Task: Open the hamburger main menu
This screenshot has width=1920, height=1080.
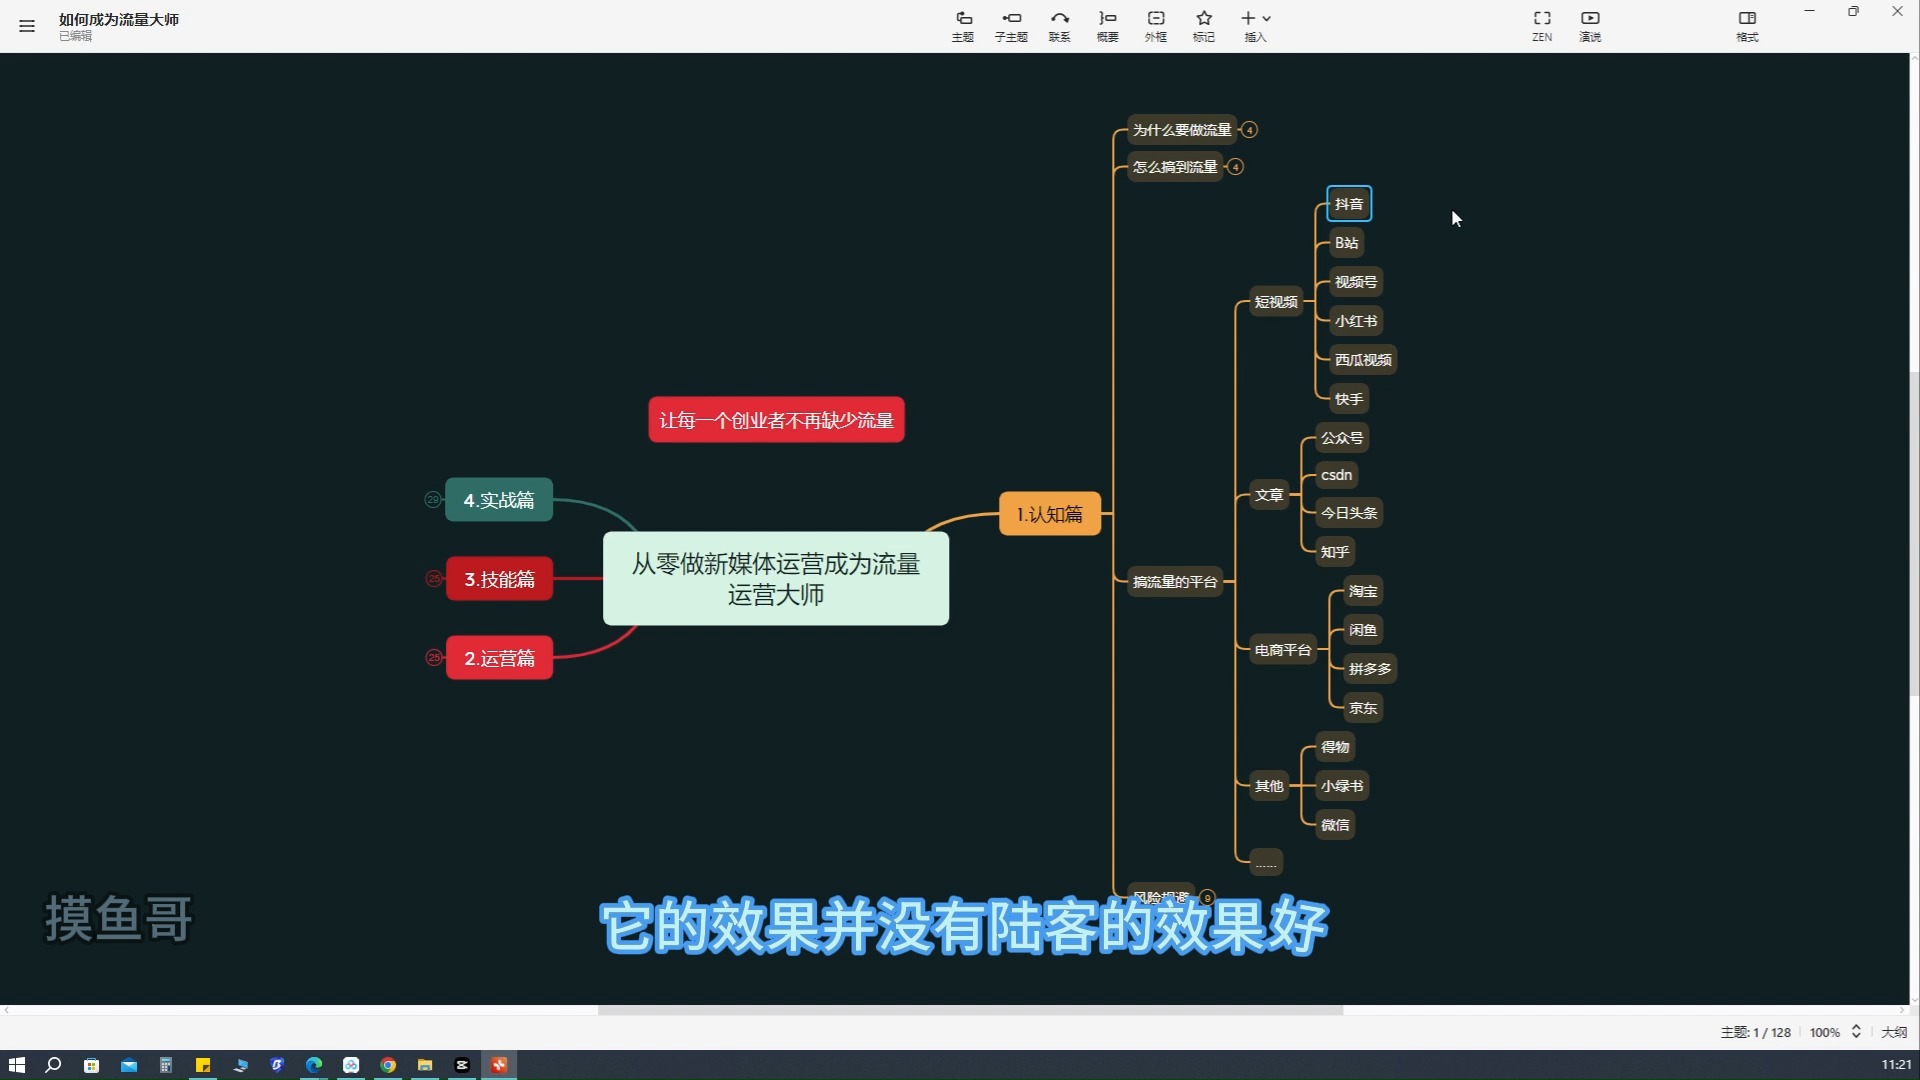Action: pyautogui.click(x=27, y=26)
